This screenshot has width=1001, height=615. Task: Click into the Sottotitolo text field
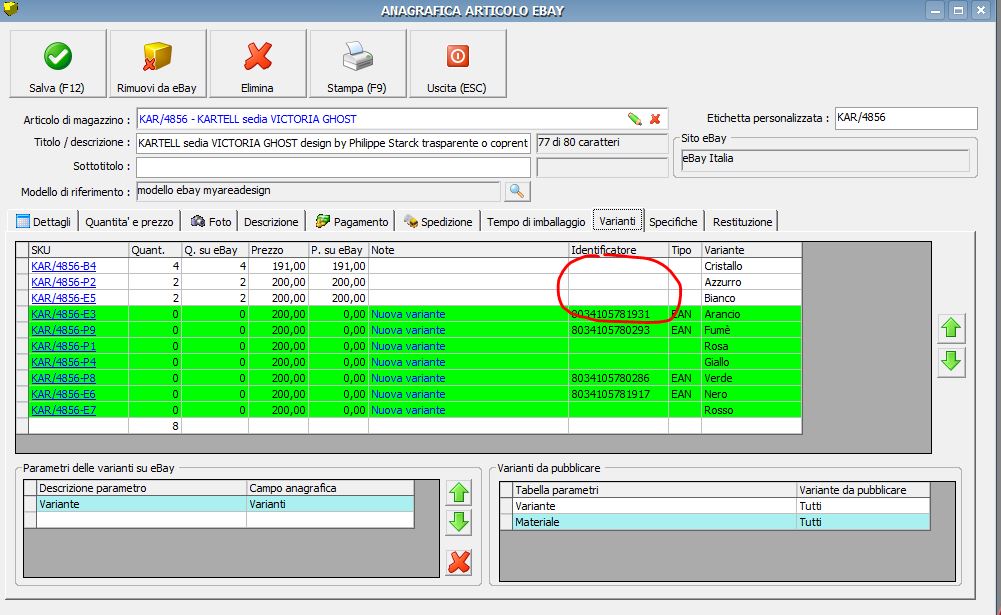point(333,167)
